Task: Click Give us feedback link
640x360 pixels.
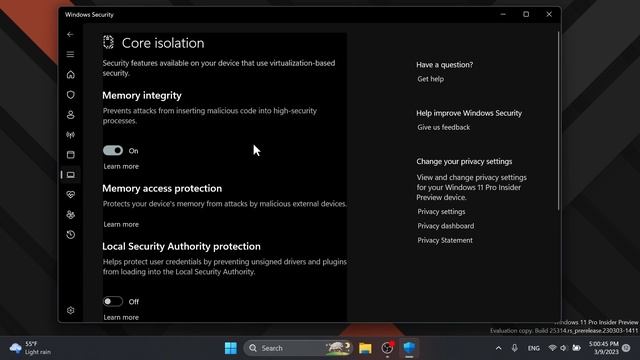Action: (443, 127)
